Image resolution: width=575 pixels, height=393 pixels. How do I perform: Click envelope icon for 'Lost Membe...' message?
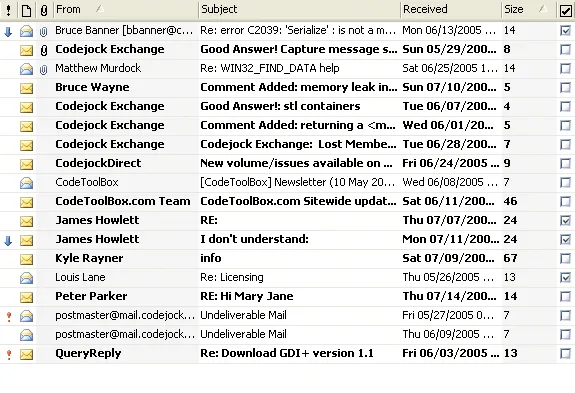pyautogui.click(x=26, y=146)
